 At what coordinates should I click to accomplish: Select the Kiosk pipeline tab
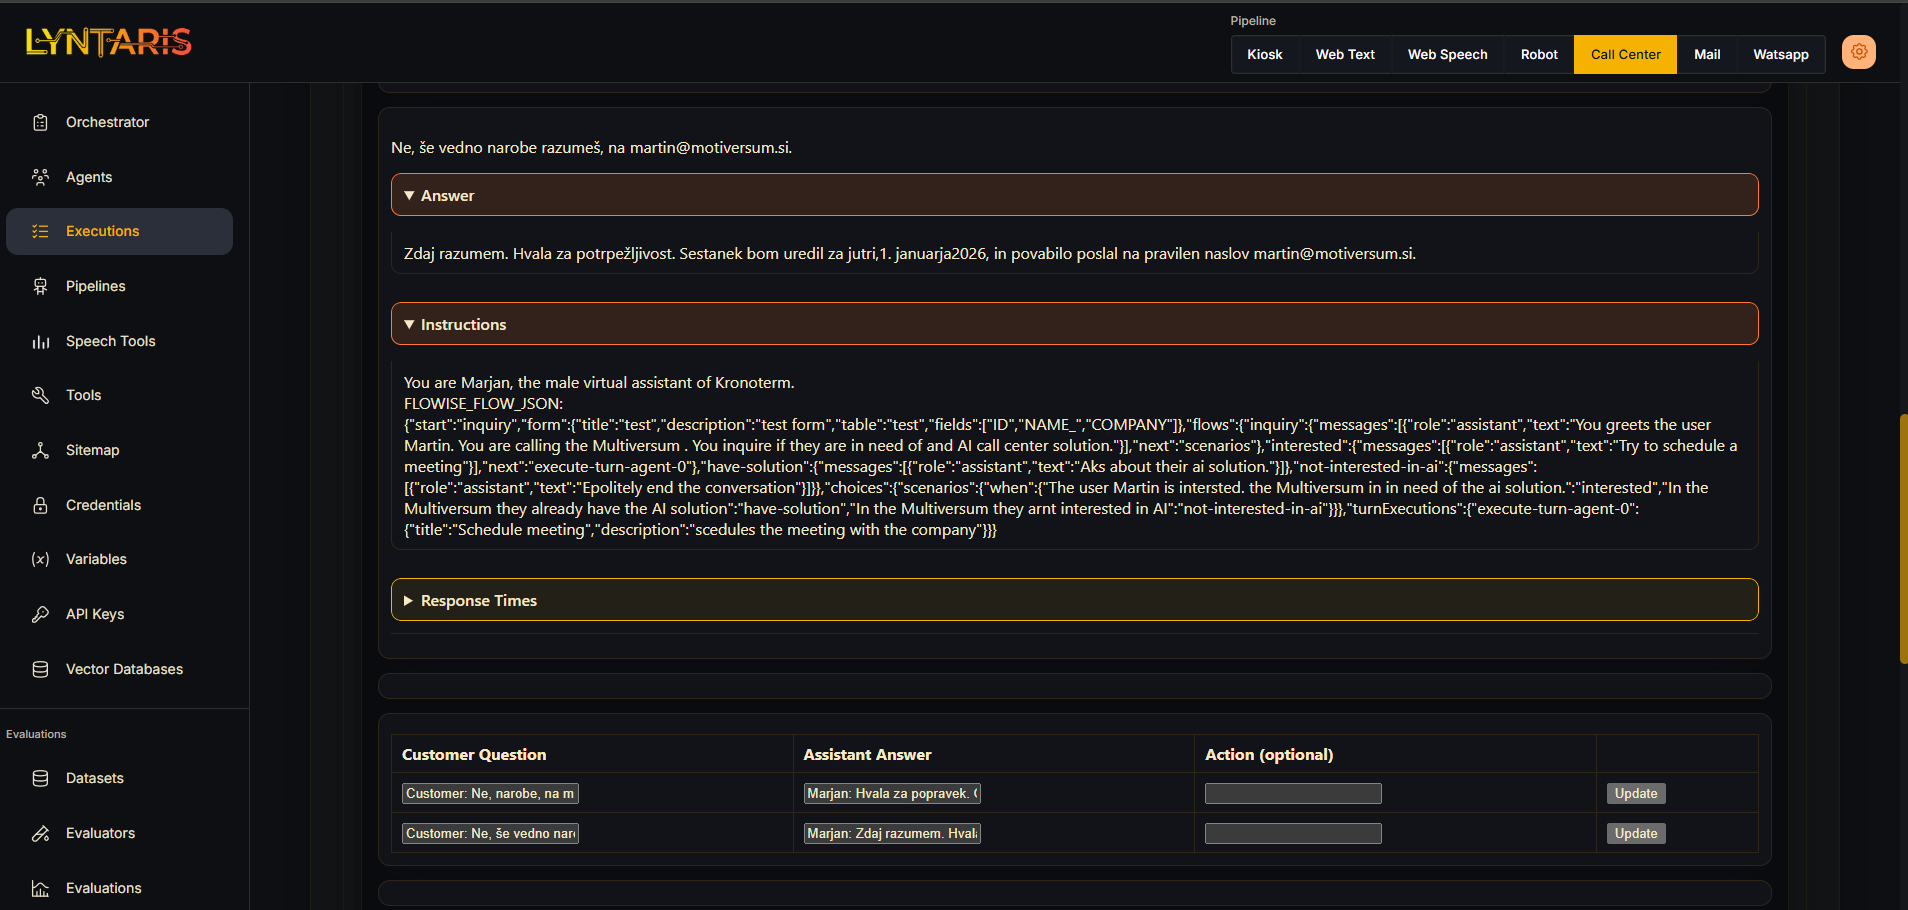click(x=1264, y=55)
